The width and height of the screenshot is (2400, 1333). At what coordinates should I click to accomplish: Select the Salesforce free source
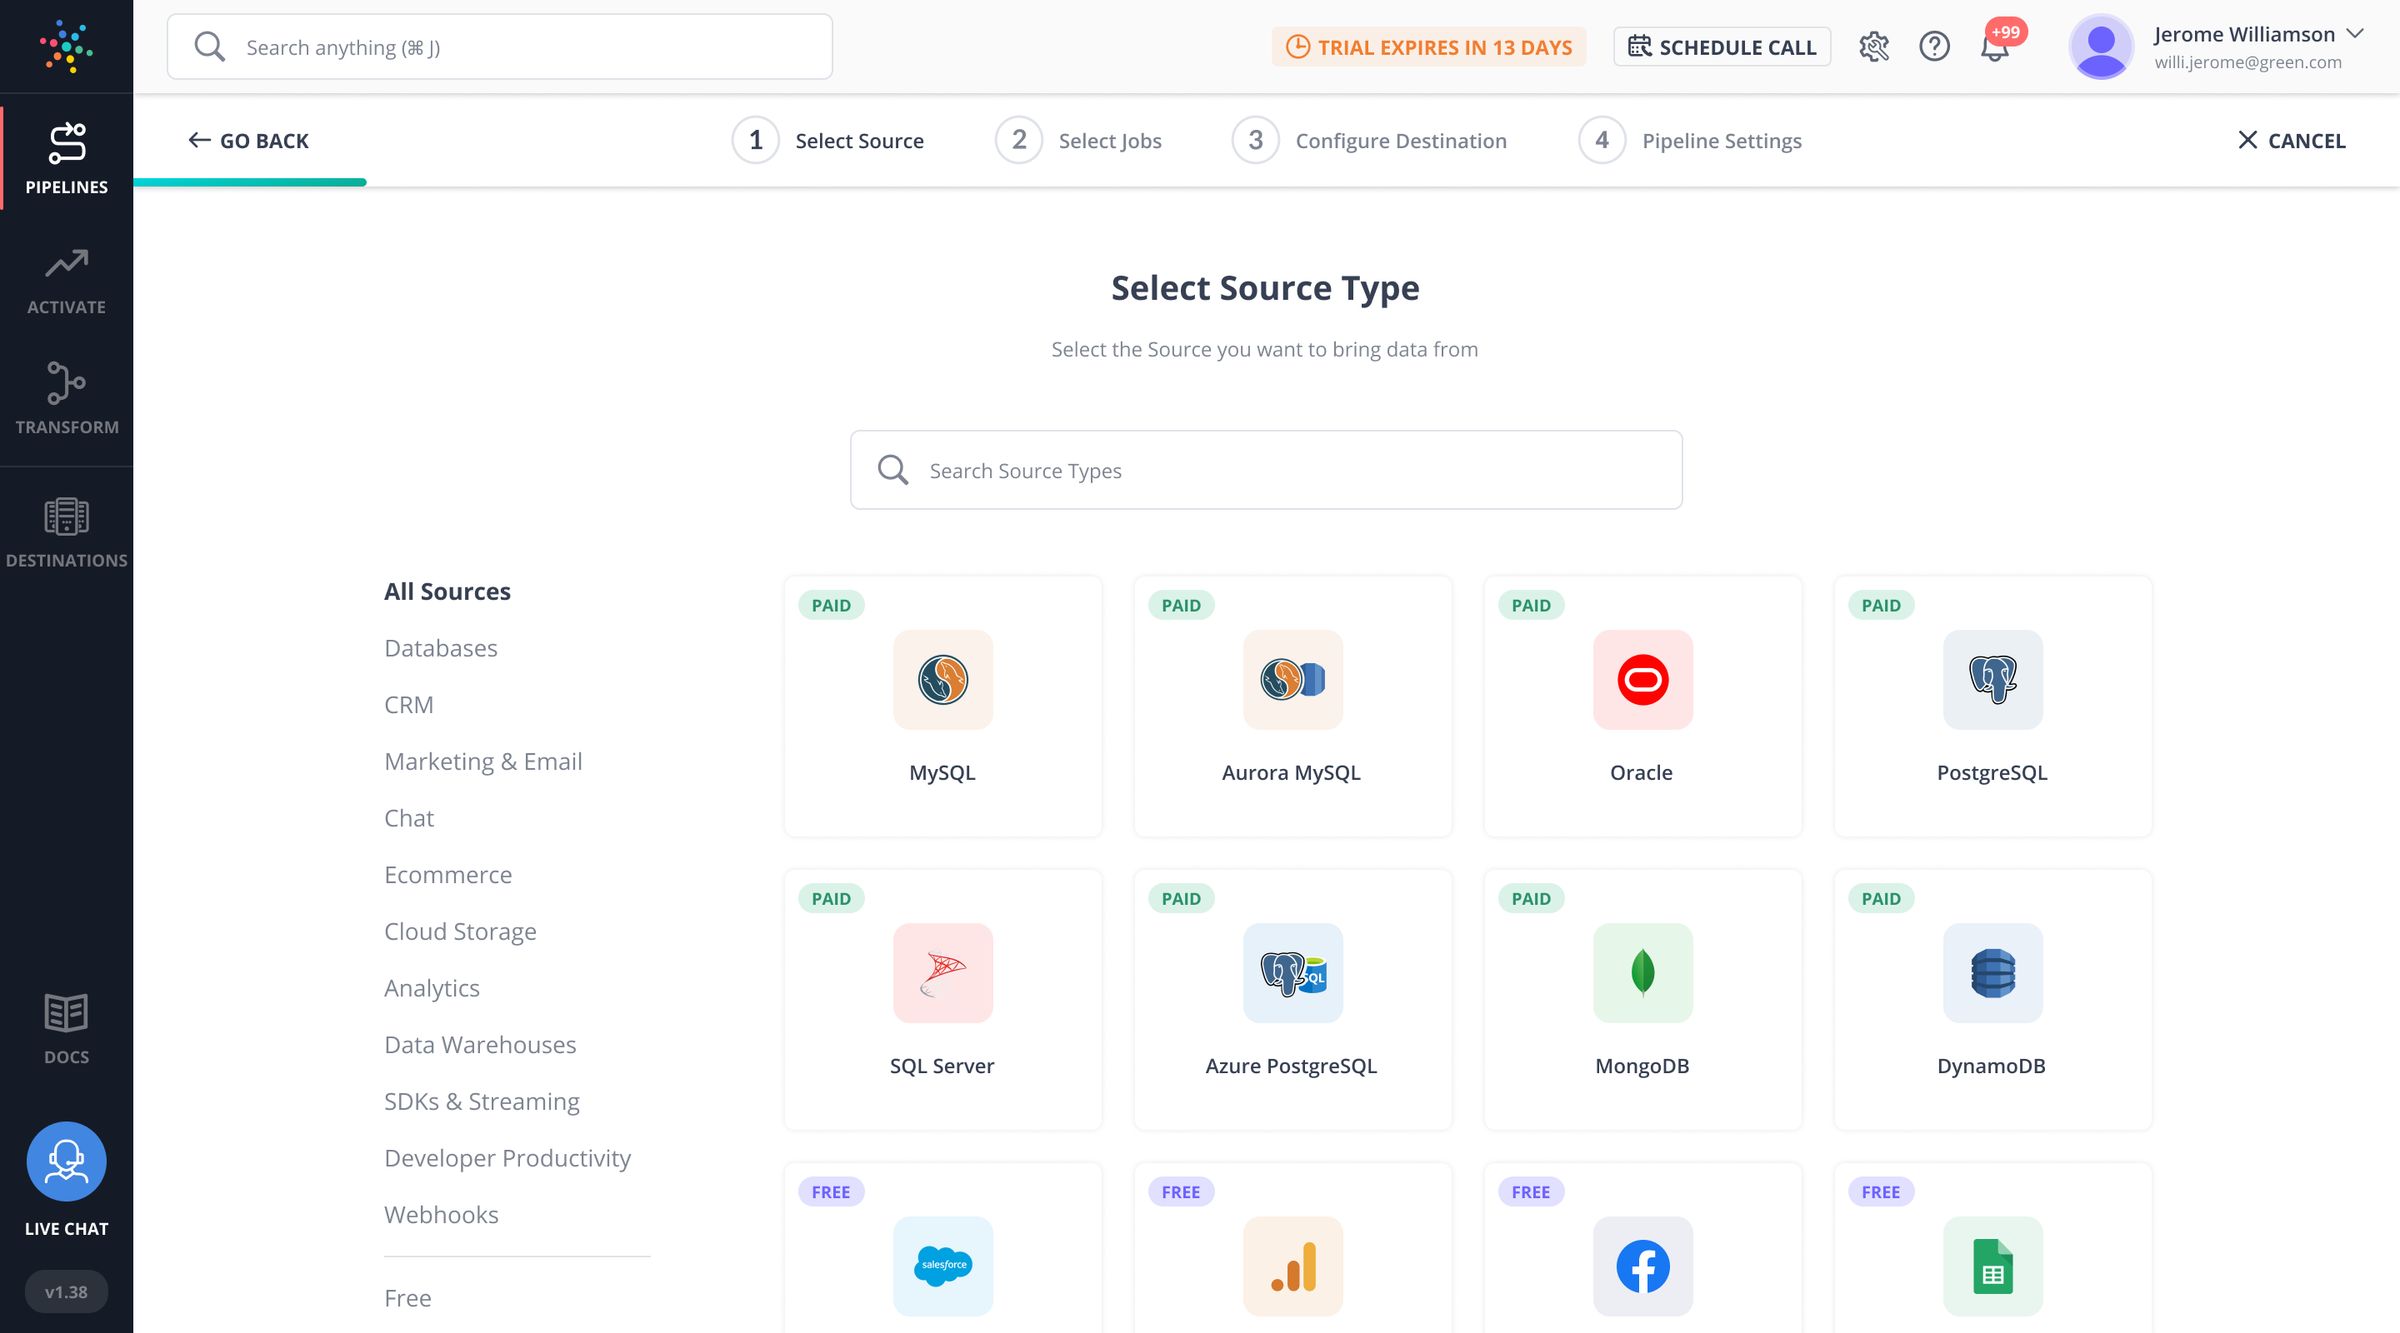[x=942, y=1266]
